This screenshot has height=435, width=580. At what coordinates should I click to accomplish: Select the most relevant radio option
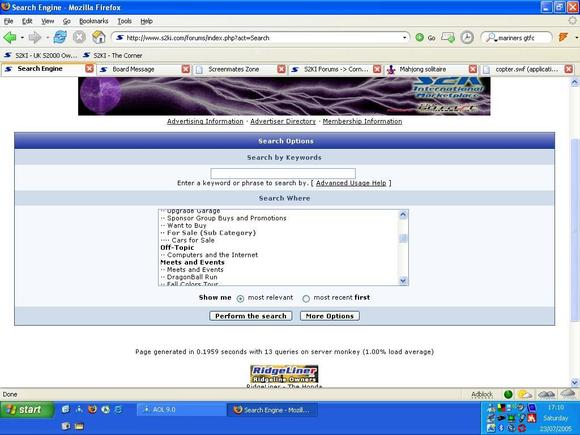[240, 299]
